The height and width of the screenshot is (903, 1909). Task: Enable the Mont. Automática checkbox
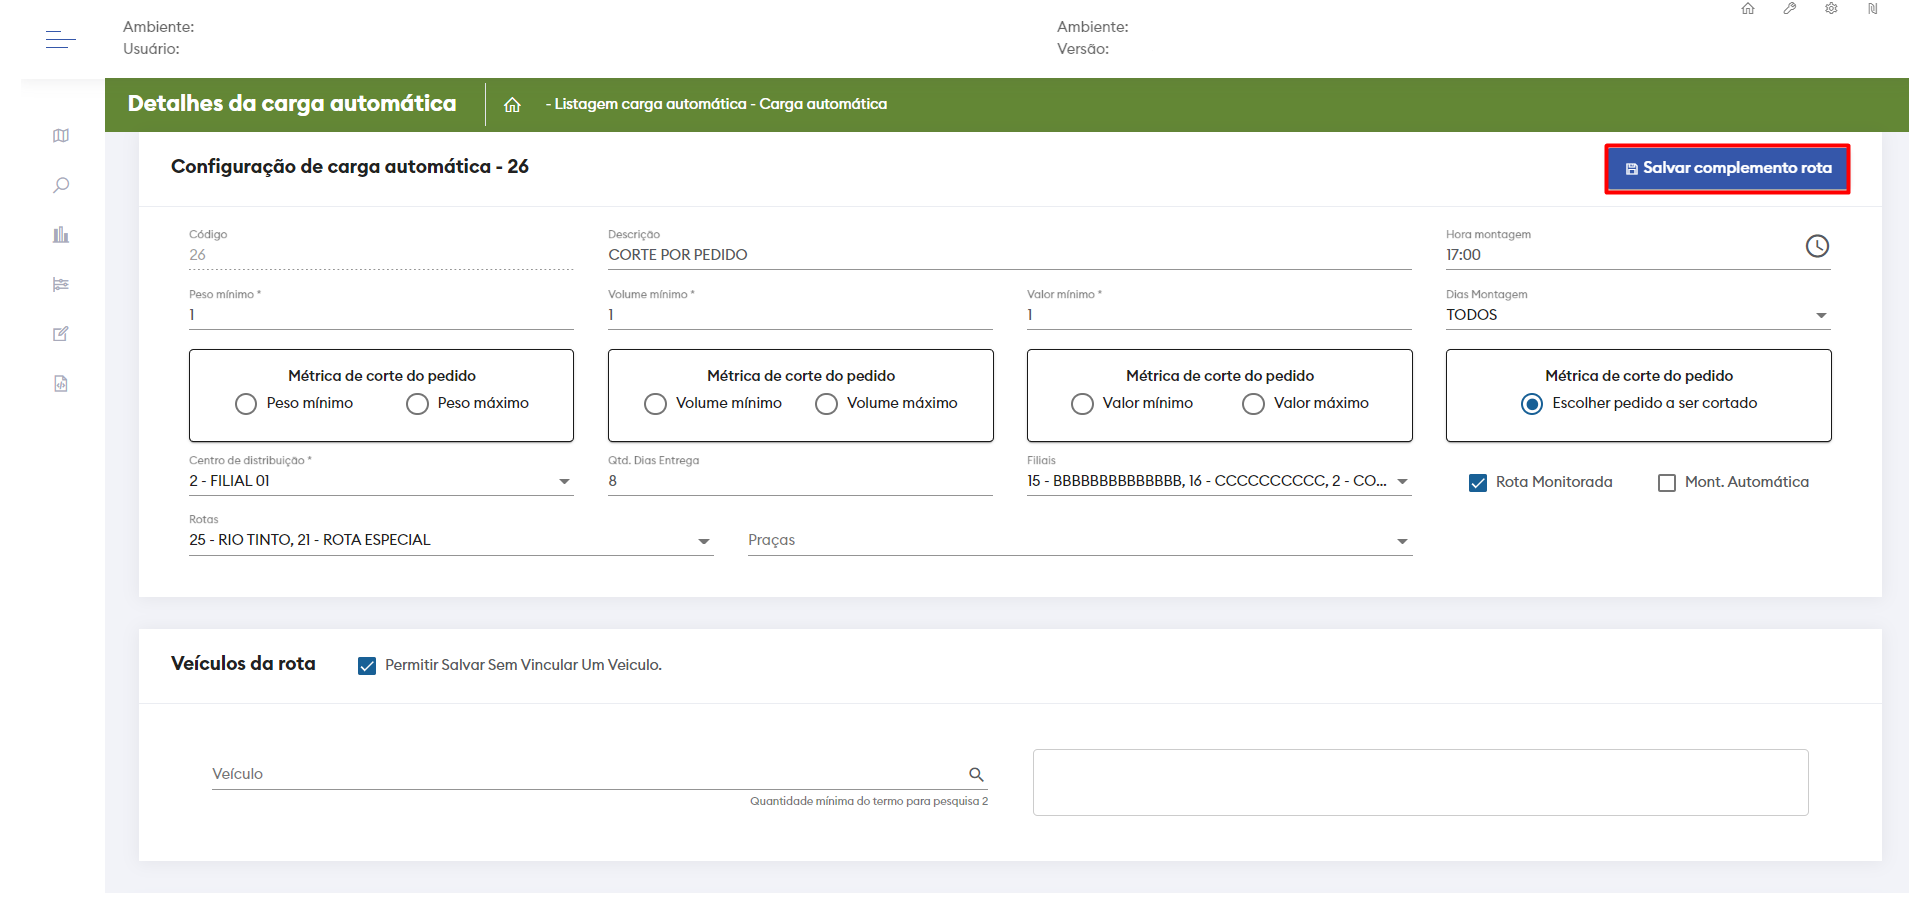(1667, 483)
